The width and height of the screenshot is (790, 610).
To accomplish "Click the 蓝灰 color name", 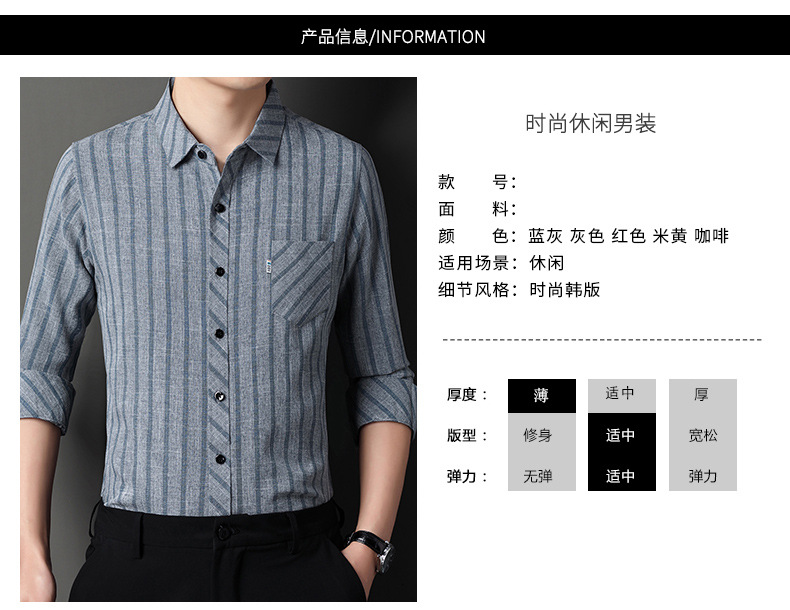I will coord(545,236).
